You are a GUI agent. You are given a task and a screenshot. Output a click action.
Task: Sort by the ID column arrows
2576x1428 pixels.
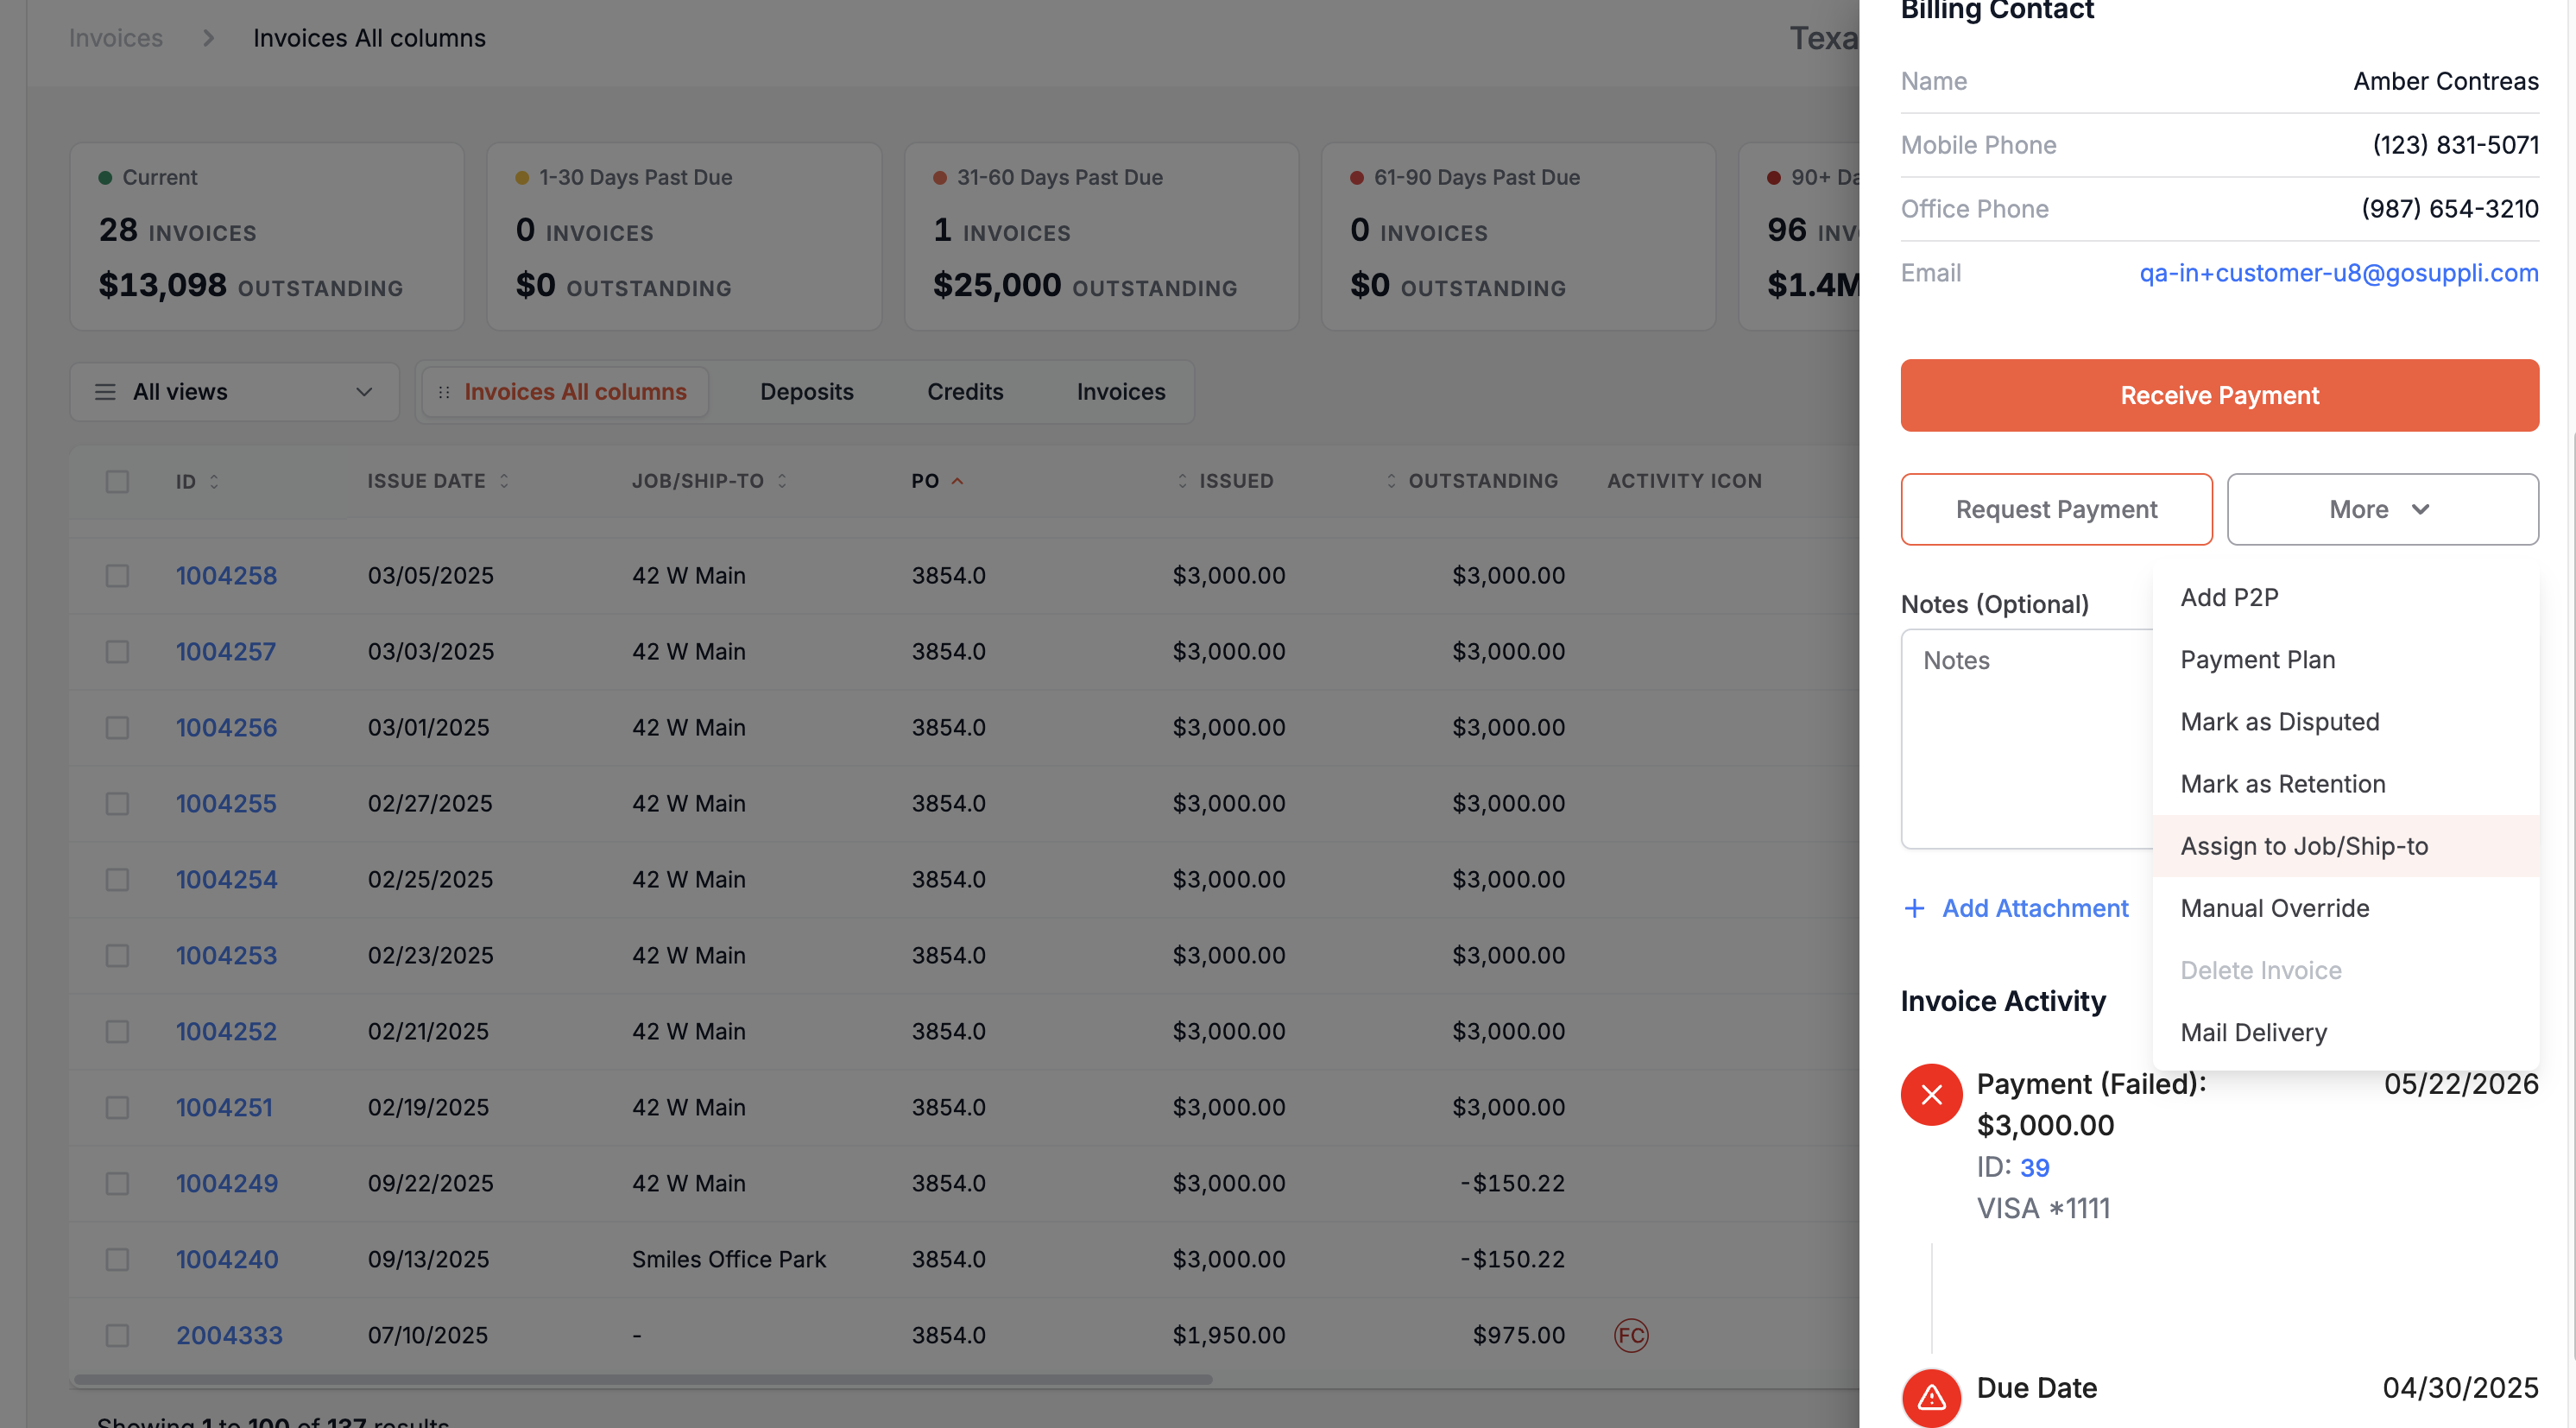(x=214, y=481)
